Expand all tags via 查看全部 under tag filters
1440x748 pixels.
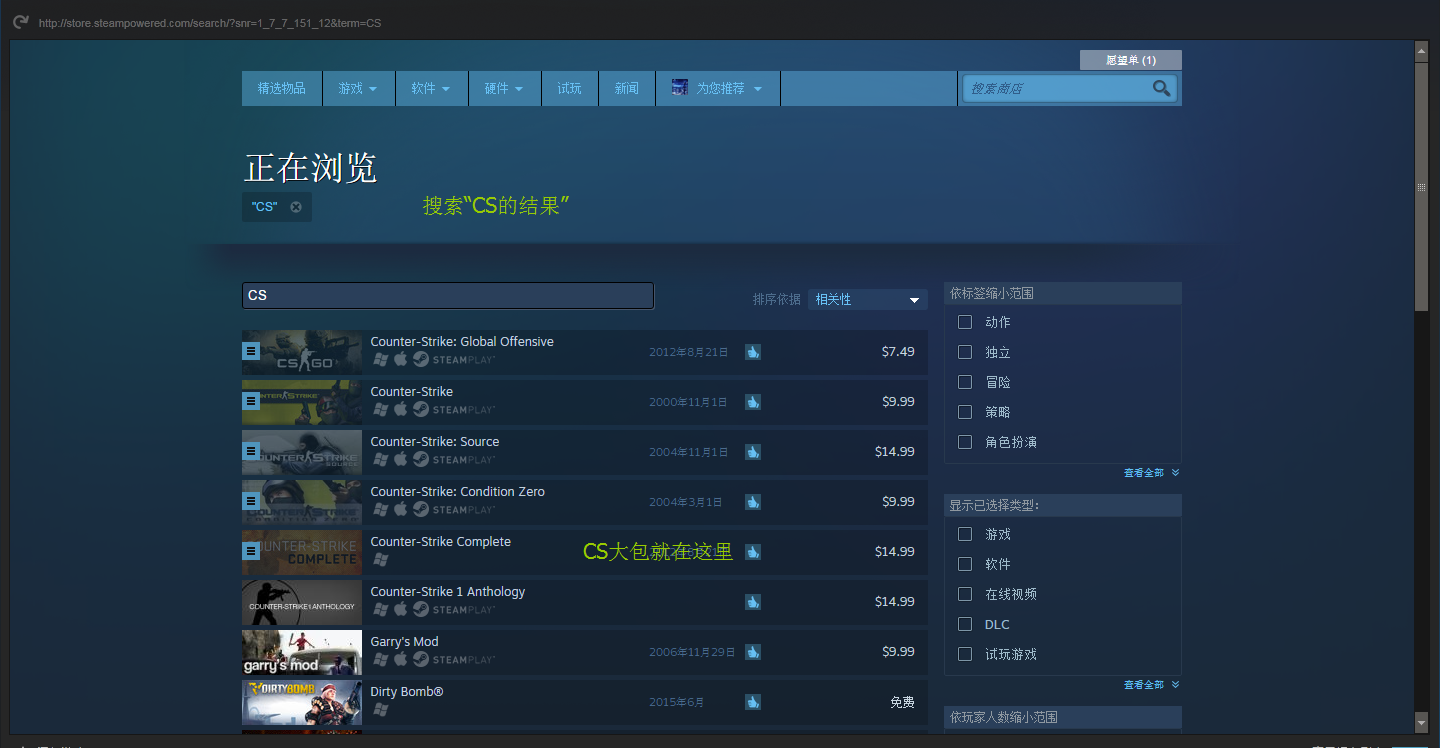point(1151,473)
